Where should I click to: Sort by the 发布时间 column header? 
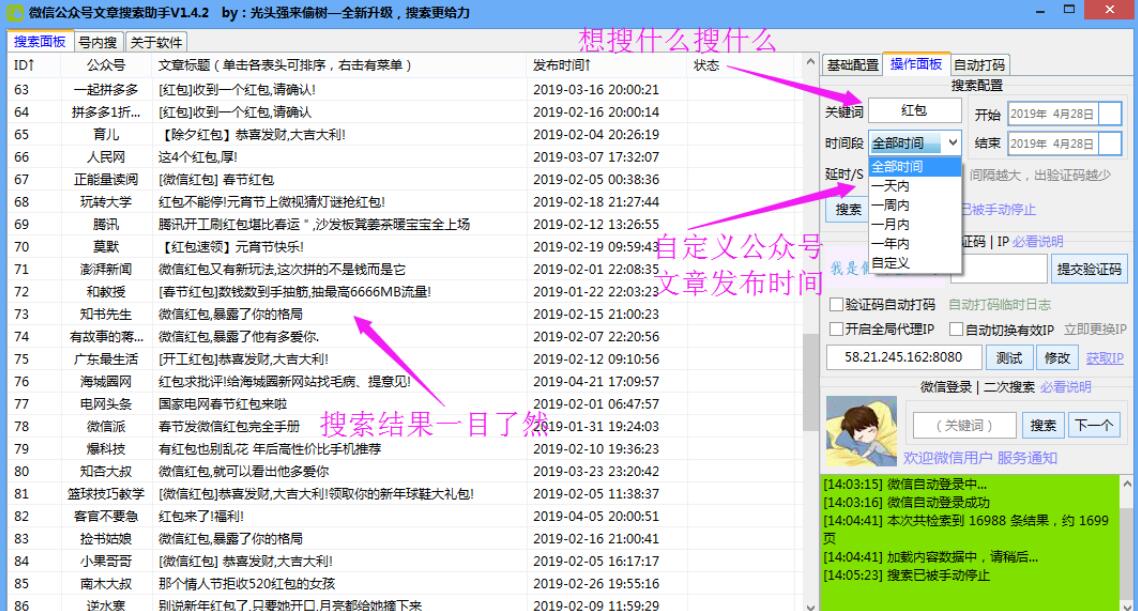pos(607,65)
